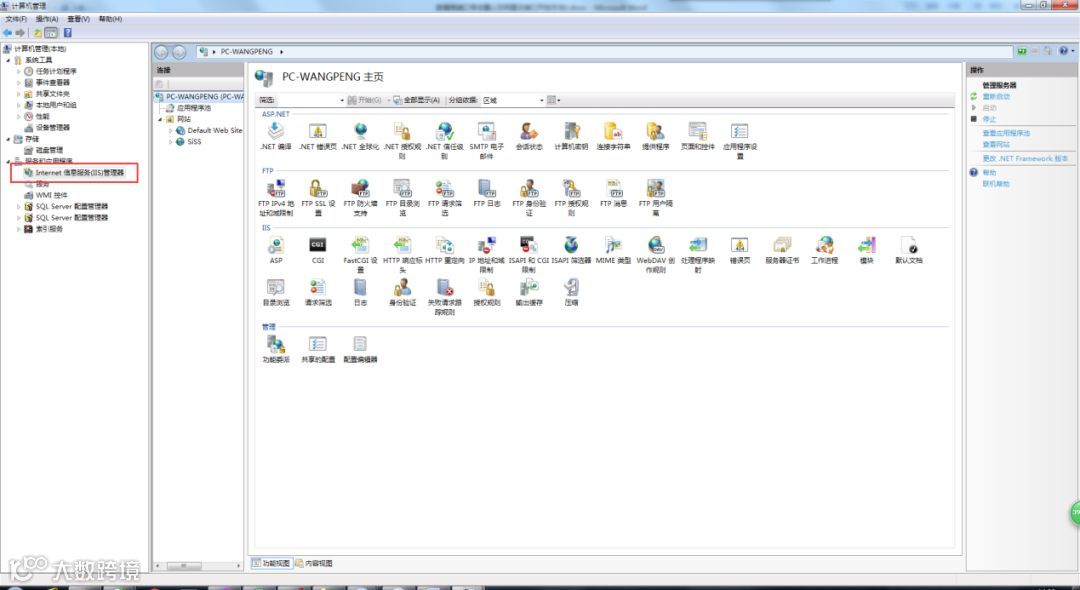
Task: Open FTP IPv4 地址和域限制 icon
Action: pyautogui.click(x=276, y=188)
